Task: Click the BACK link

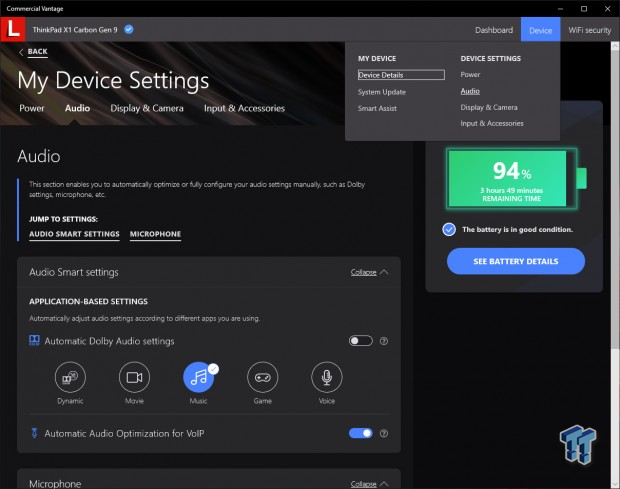Action: pyautogui.click(x=38, y=52)
